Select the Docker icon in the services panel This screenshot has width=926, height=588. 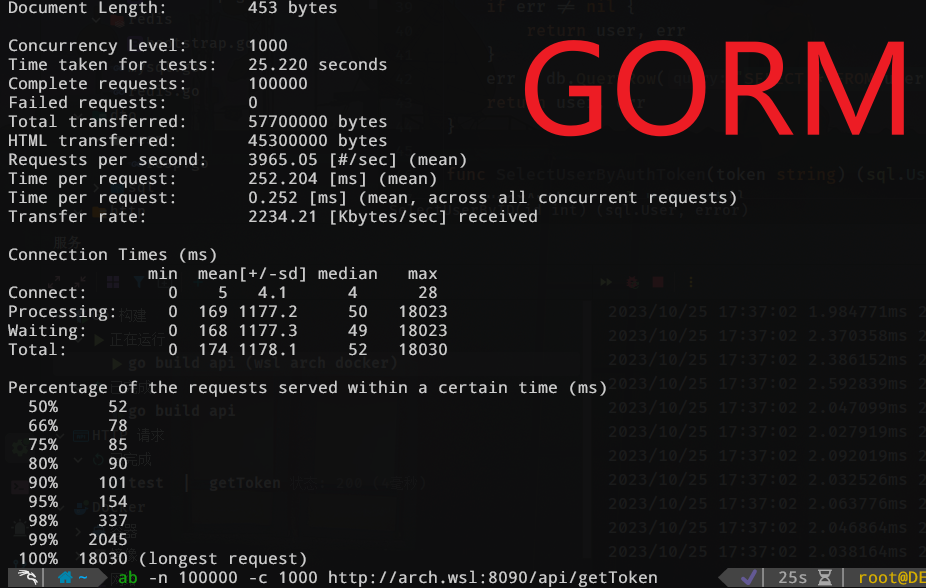pos(81,507)
